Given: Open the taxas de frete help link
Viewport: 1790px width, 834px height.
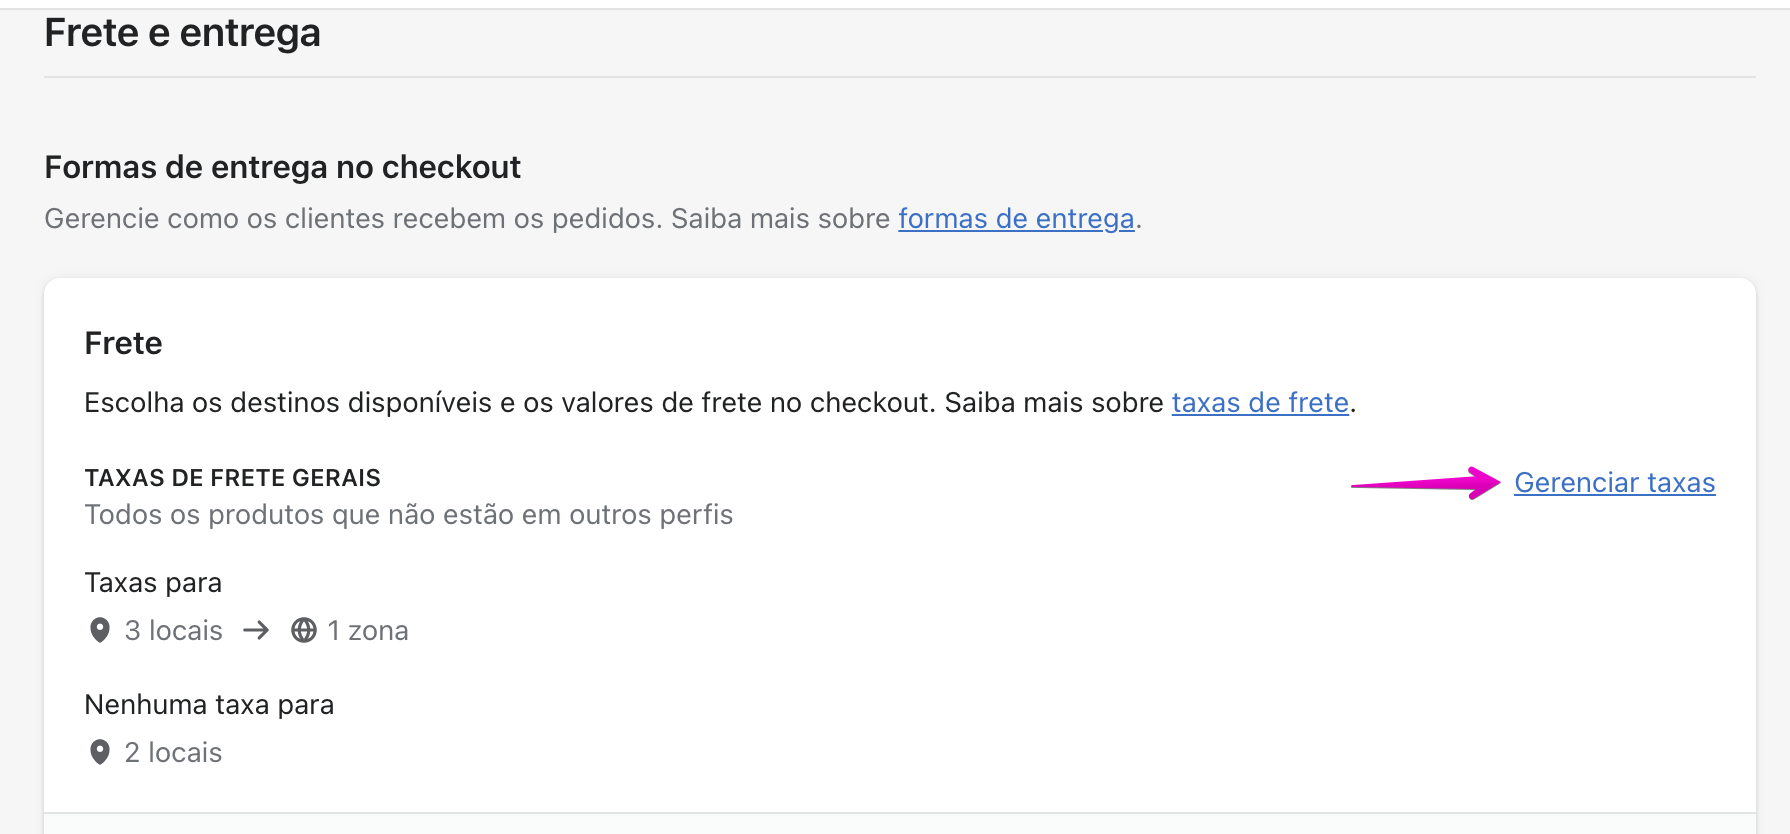Looking at the screenshot, I should [1260, 403].
